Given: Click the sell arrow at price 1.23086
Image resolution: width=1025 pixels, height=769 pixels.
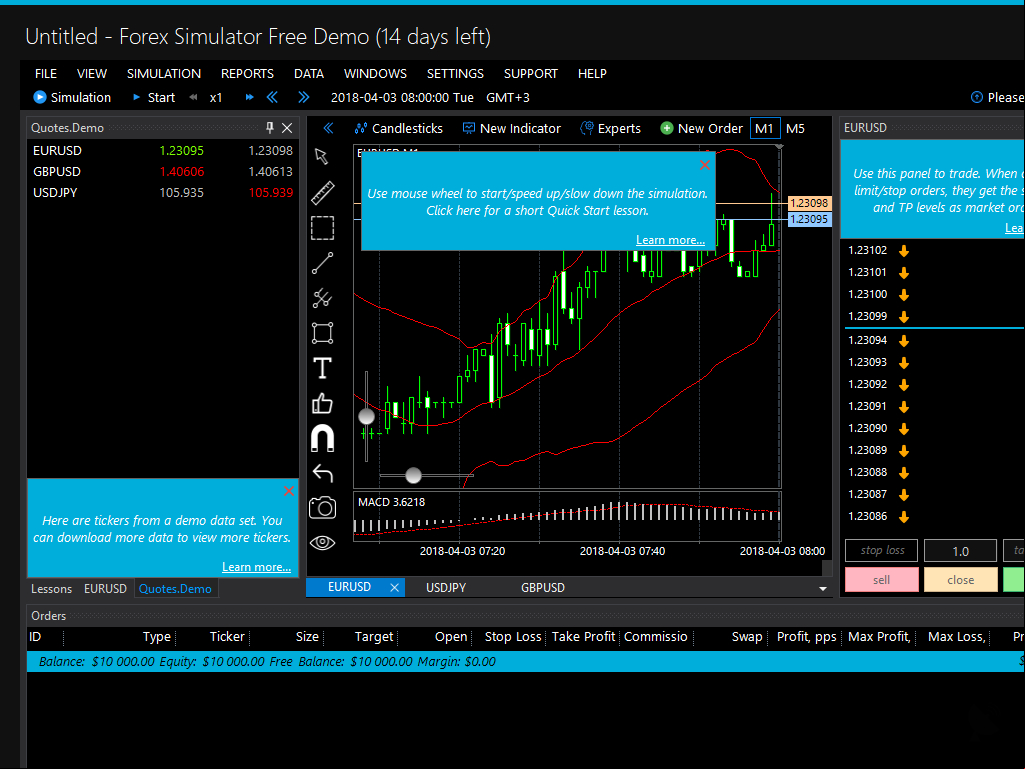Looking at the screenshot, I should click(x=904, y=517).
